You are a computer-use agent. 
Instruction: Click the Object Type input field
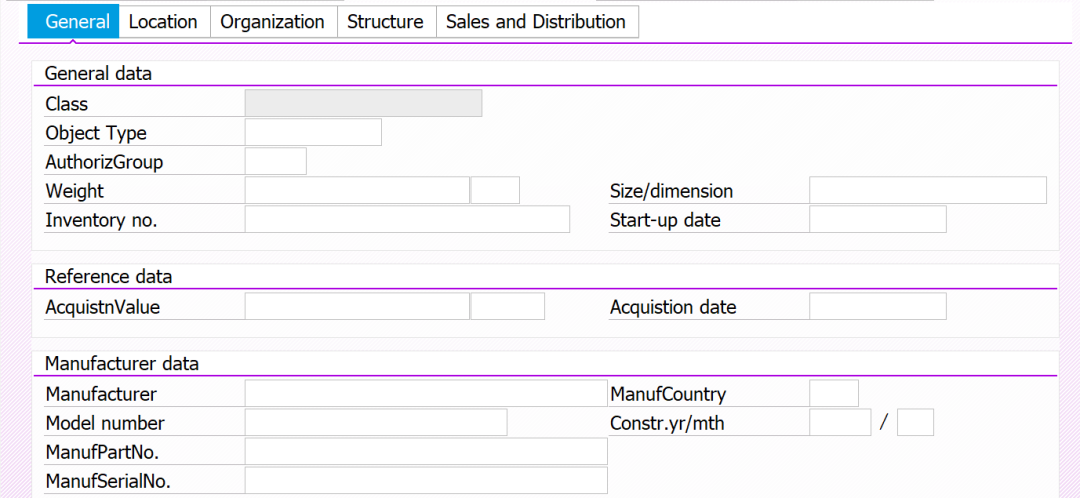click(x=313, y=133)
